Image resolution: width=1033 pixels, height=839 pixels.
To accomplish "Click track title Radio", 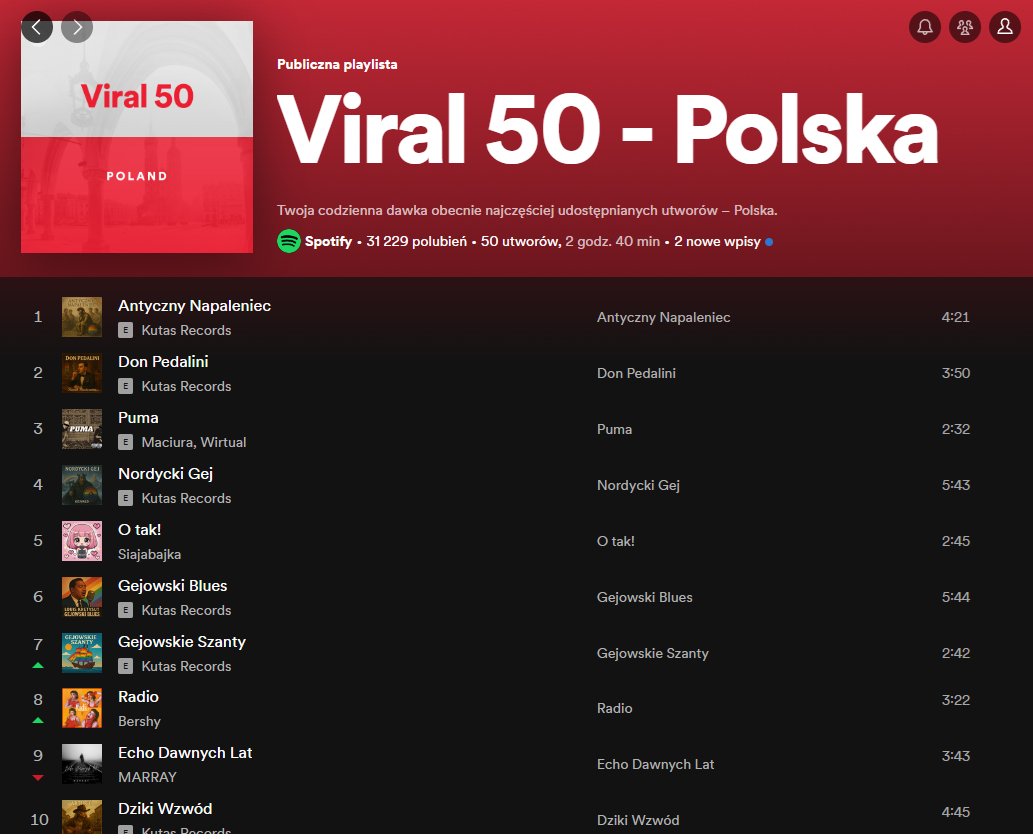I will coord(138,697).
